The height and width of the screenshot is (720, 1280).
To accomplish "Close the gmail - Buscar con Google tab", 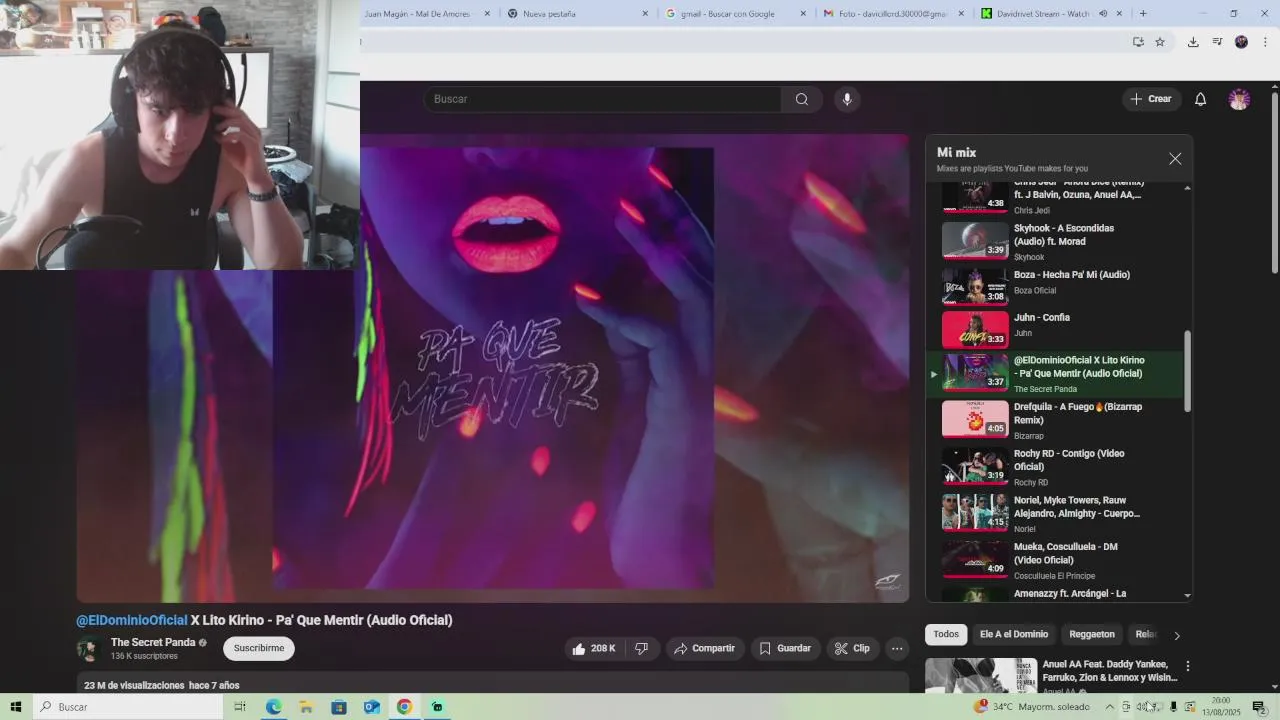I will (803, 13).
